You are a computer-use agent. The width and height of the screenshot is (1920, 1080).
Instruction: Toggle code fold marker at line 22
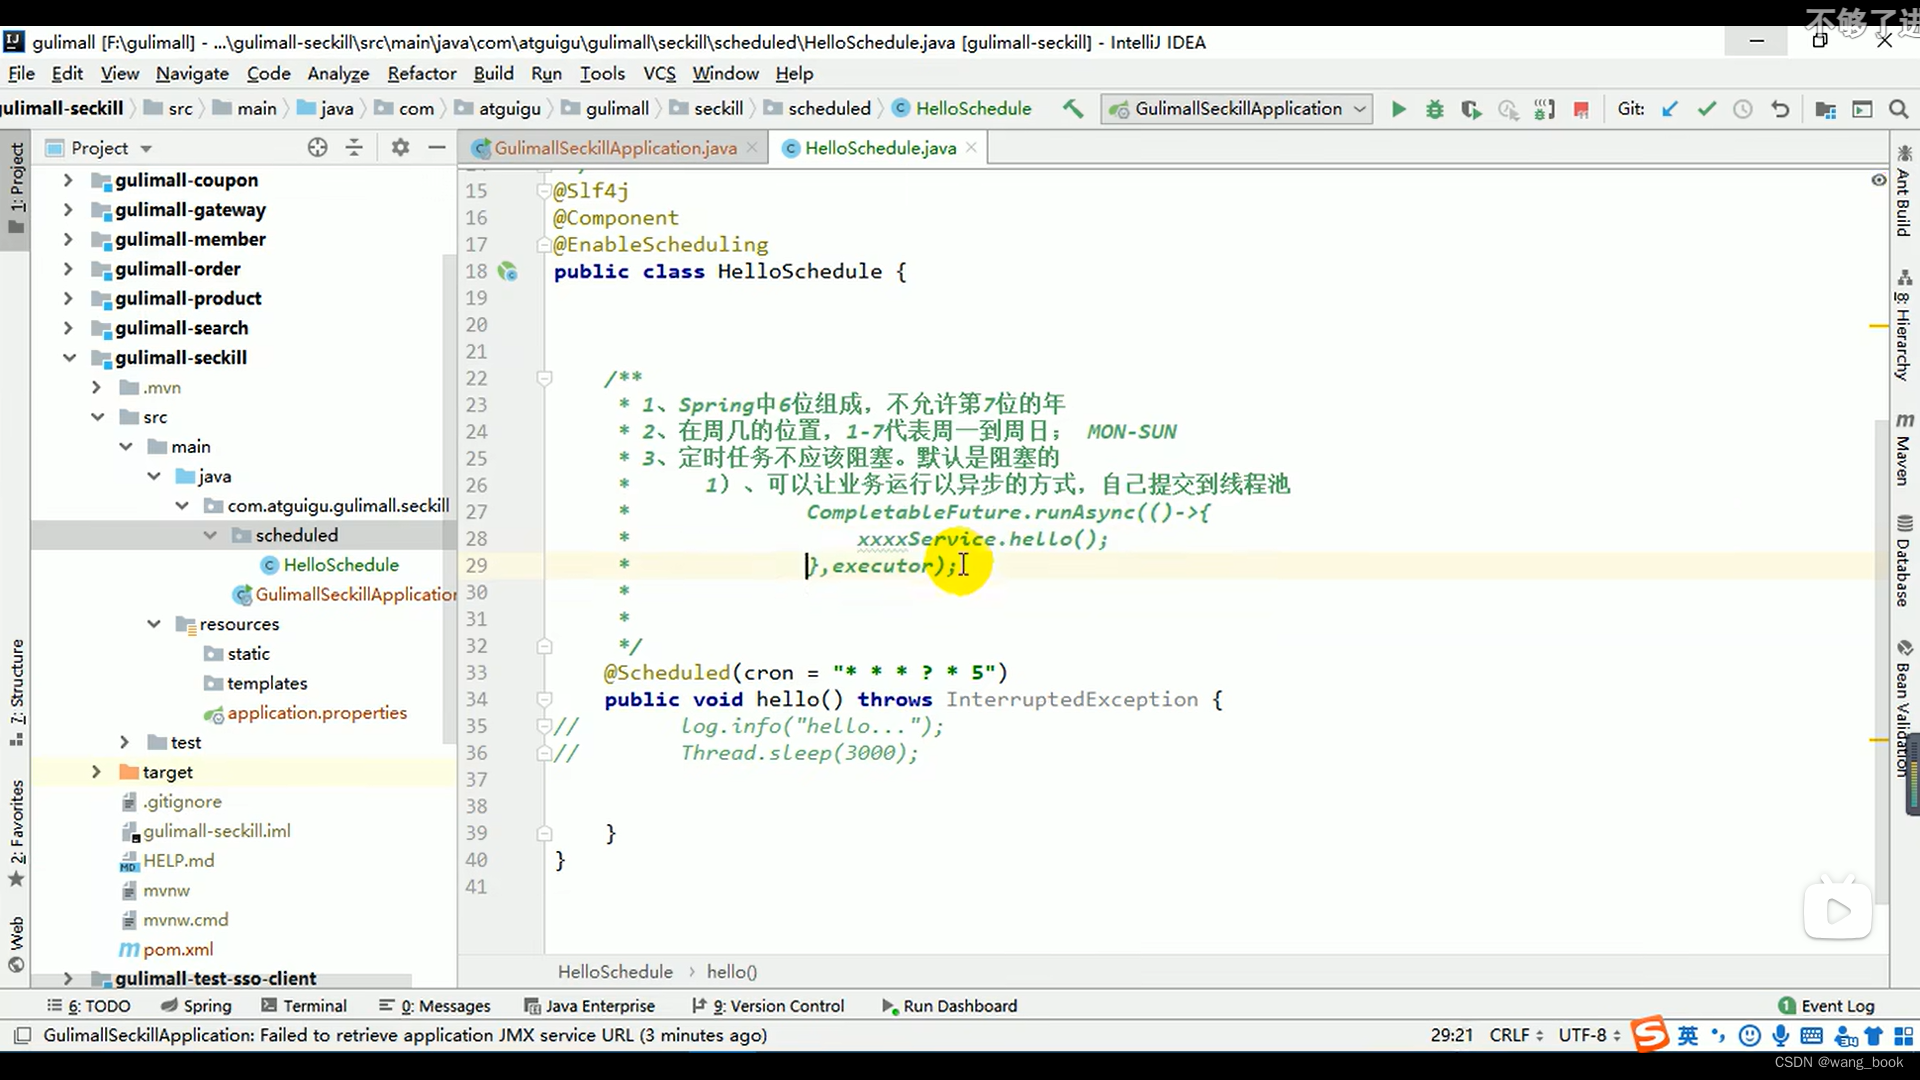(545, 378)
